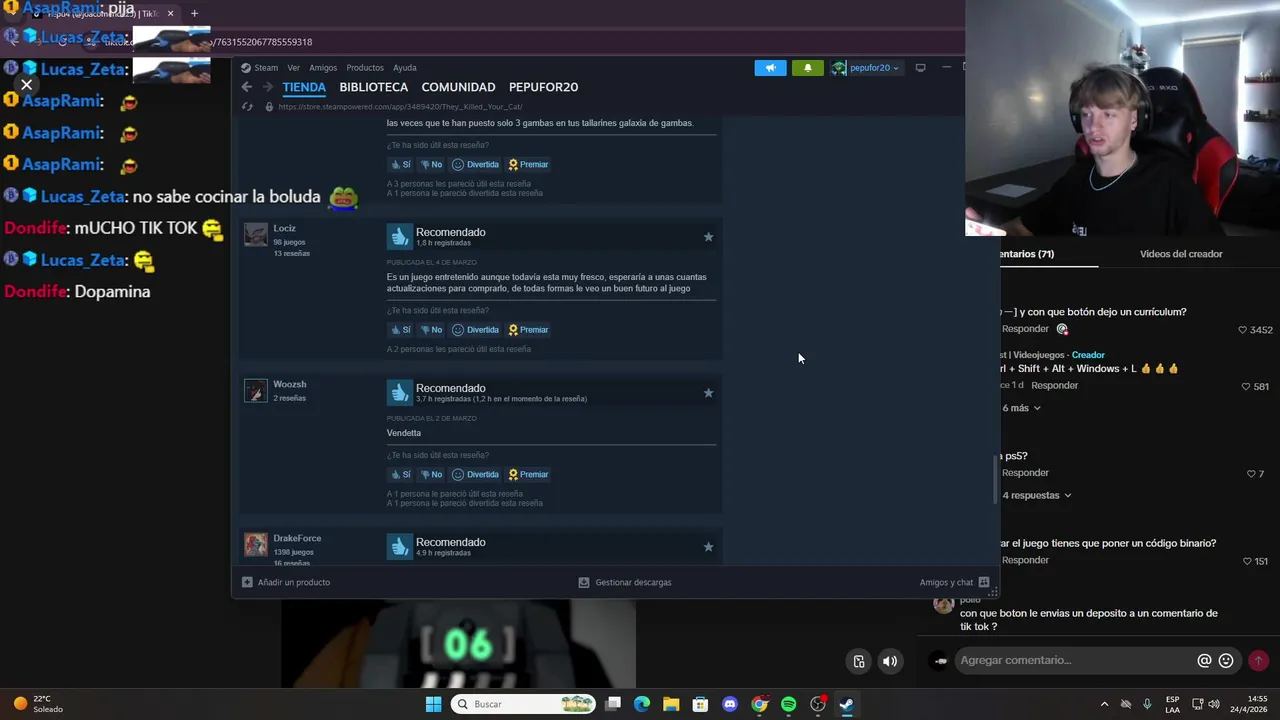This screenshot has height=720, width=1280.
Task: Expand the '6 más' replies
Action: click(1022, 408)
